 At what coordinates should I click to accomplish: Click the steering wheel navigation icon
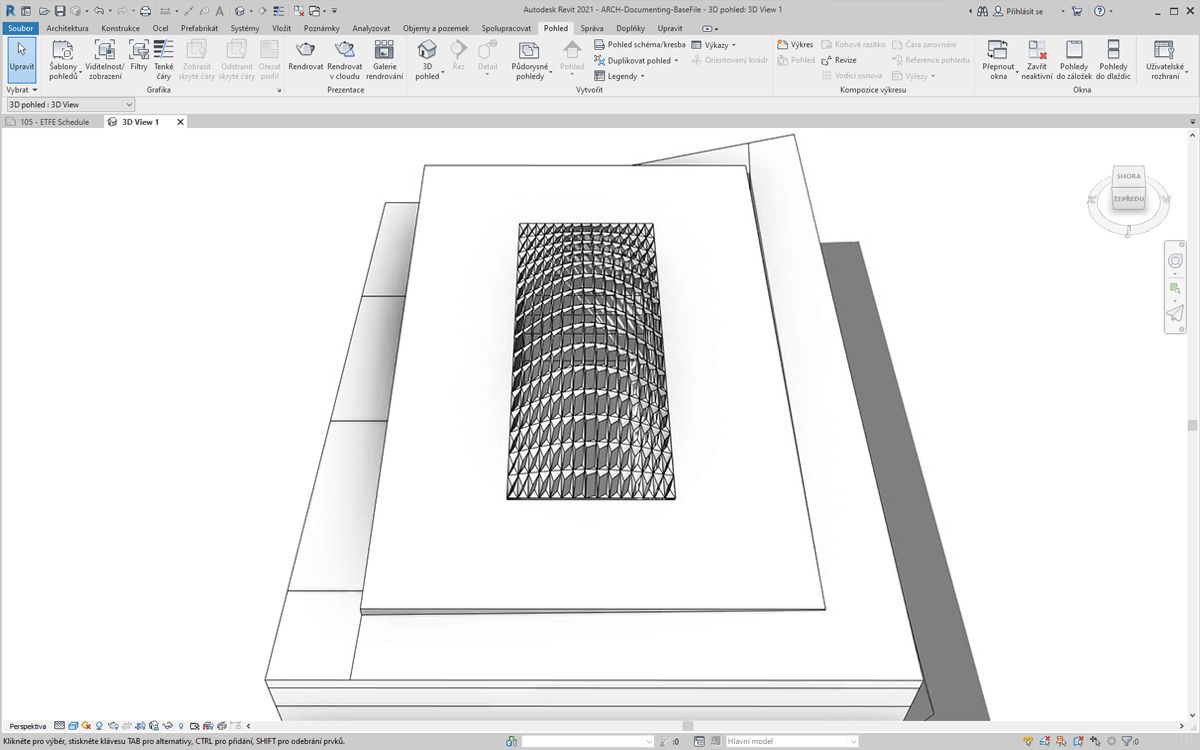pos(1175,261)
